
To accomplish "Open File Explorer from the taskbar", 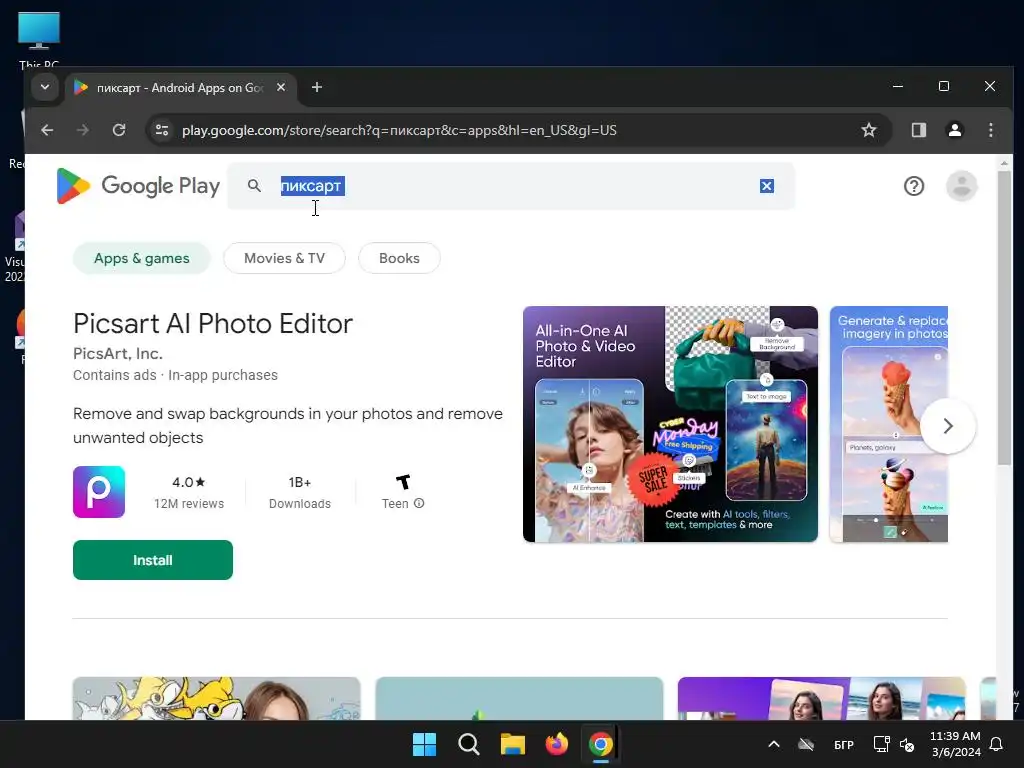I will (513, 744).
